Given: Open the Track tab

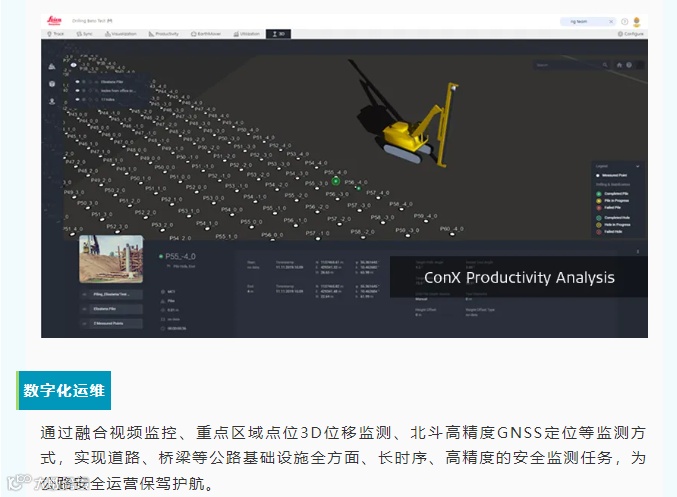Looking at the screenshot, I should click(x=55, y=34).
